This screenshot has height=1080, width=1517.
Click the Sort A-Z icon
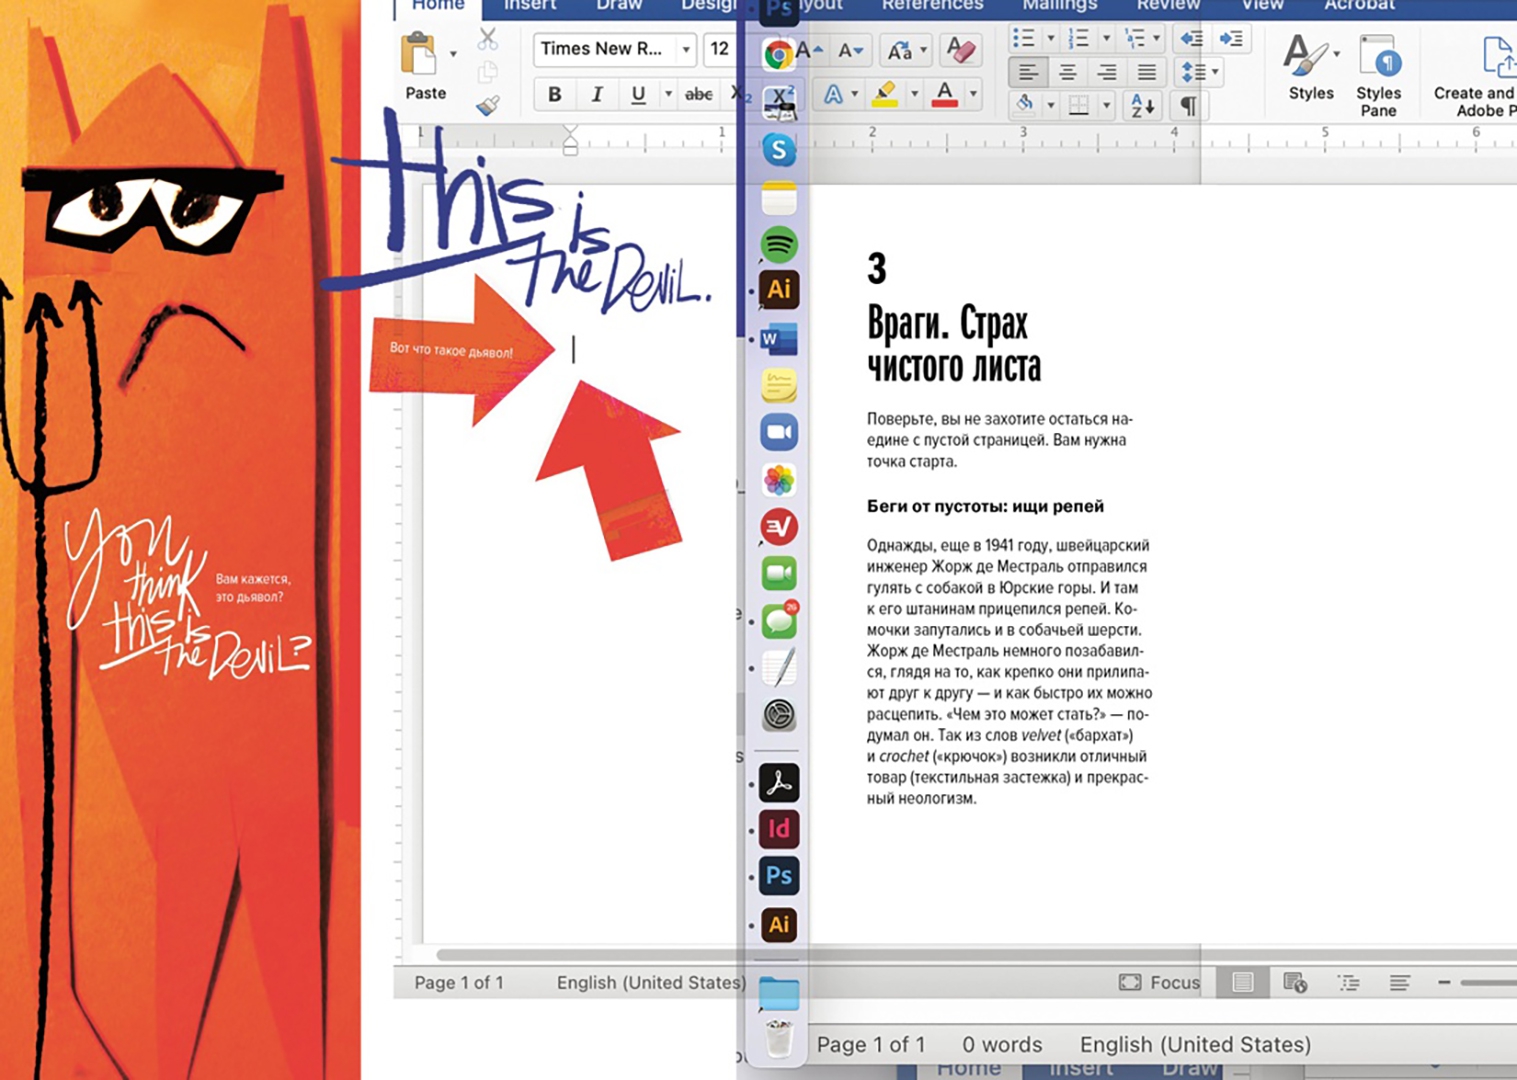(x=1141, y=105)
